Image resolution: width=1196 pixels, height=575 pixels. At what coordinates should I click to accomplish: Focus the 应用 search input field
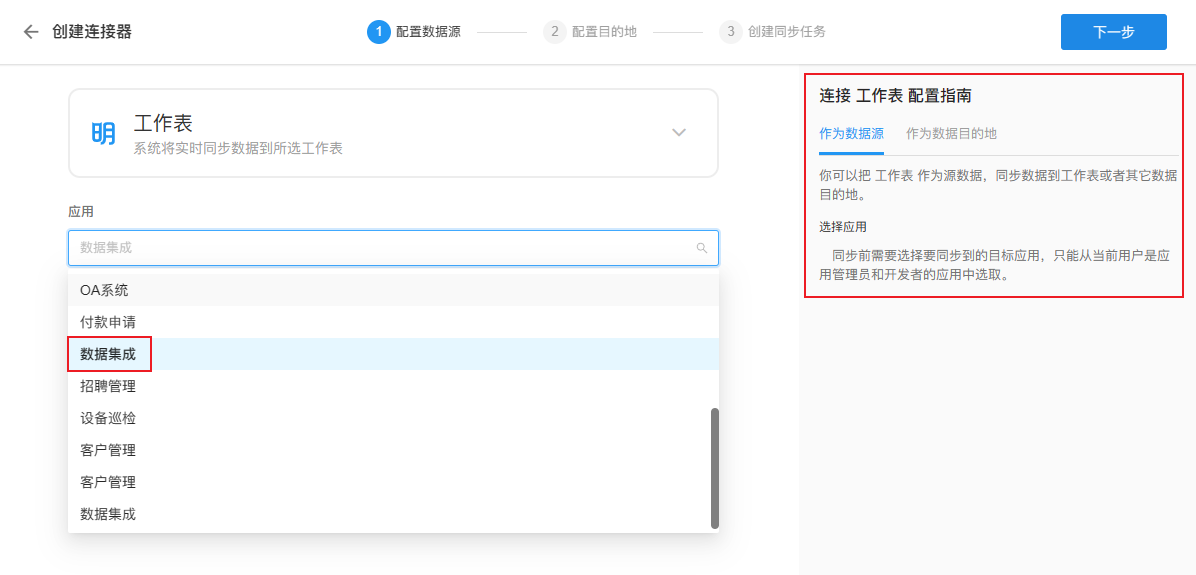click(x=380, y=248)
